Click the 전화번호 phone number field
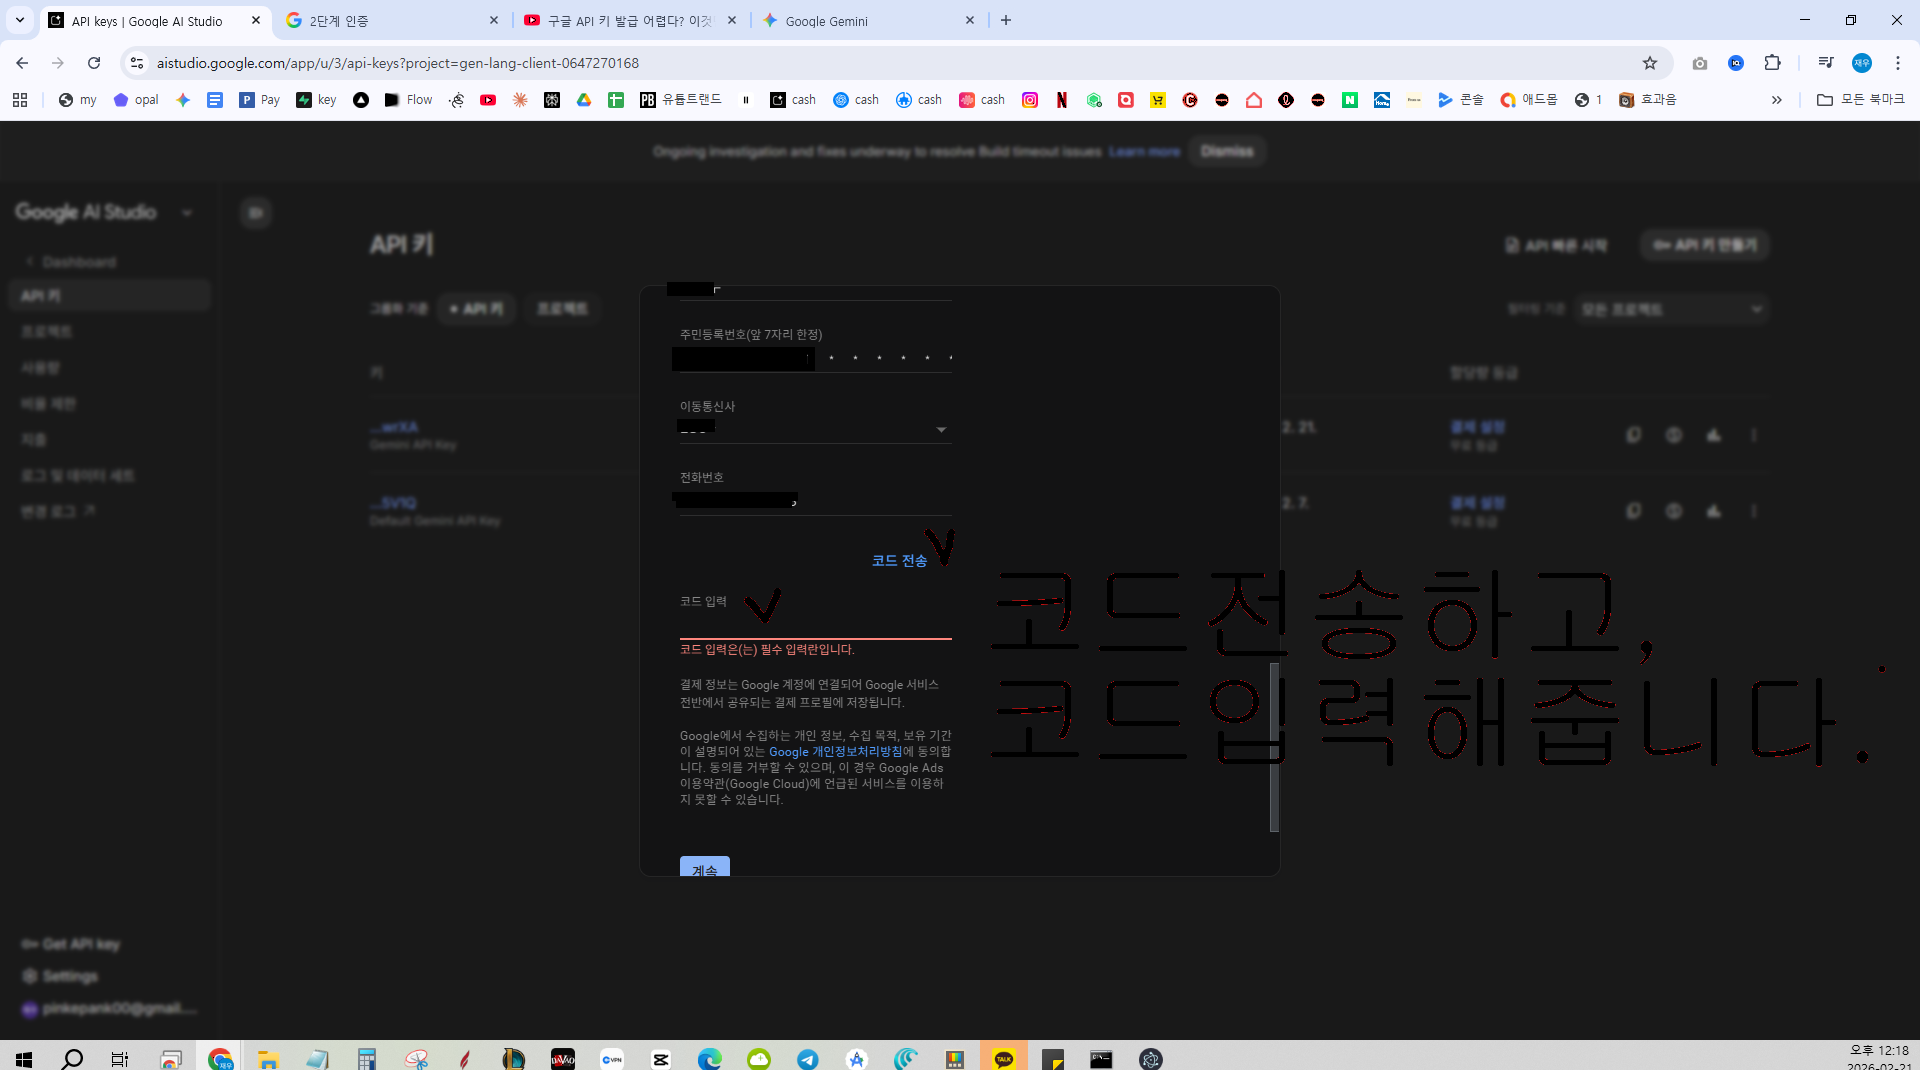This screenshot has width=1920, height=1070. 815,500
